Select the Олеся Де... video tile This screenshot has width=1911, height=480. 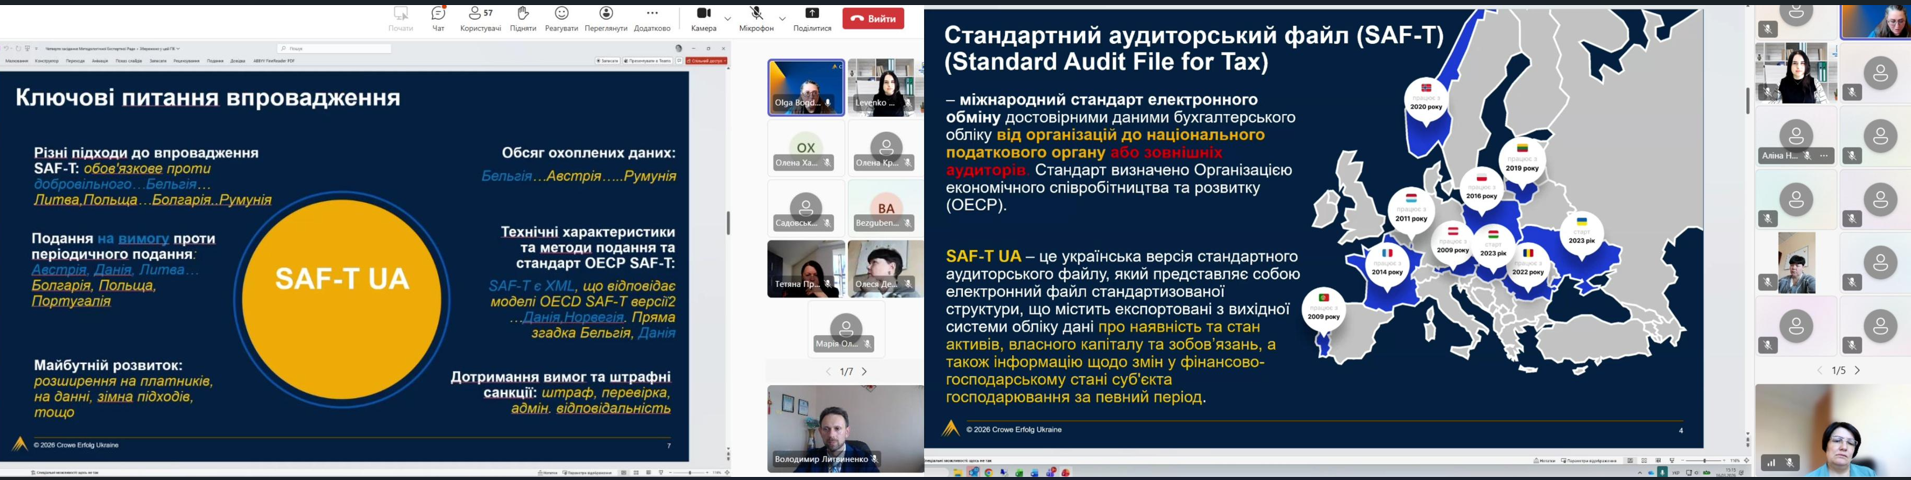(x=884, y=269)
